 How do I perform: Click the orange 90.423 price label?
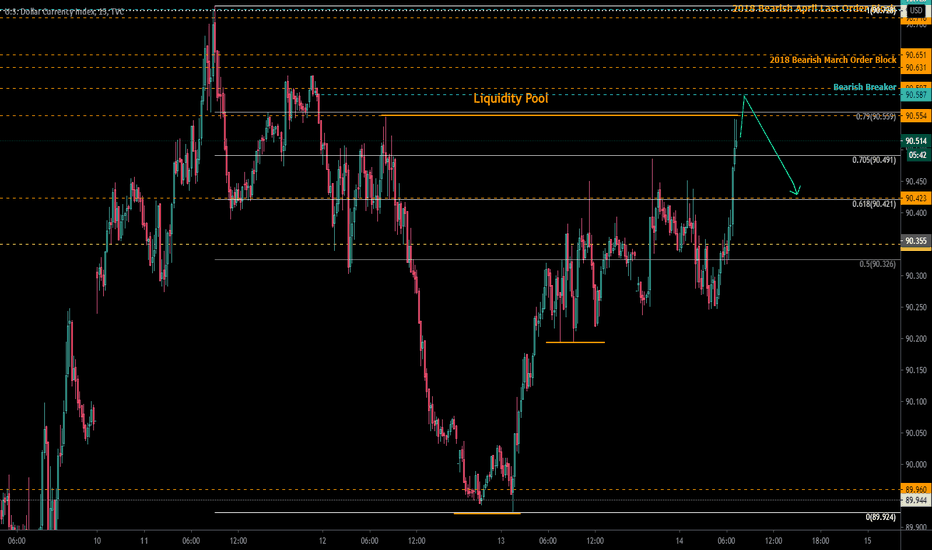[916, 199]
